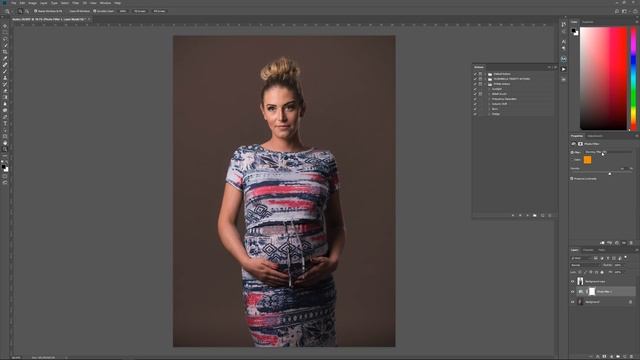This screenshot has width=640, height=360.
Task: Select the Gradient tool
Action: (5, 97)
